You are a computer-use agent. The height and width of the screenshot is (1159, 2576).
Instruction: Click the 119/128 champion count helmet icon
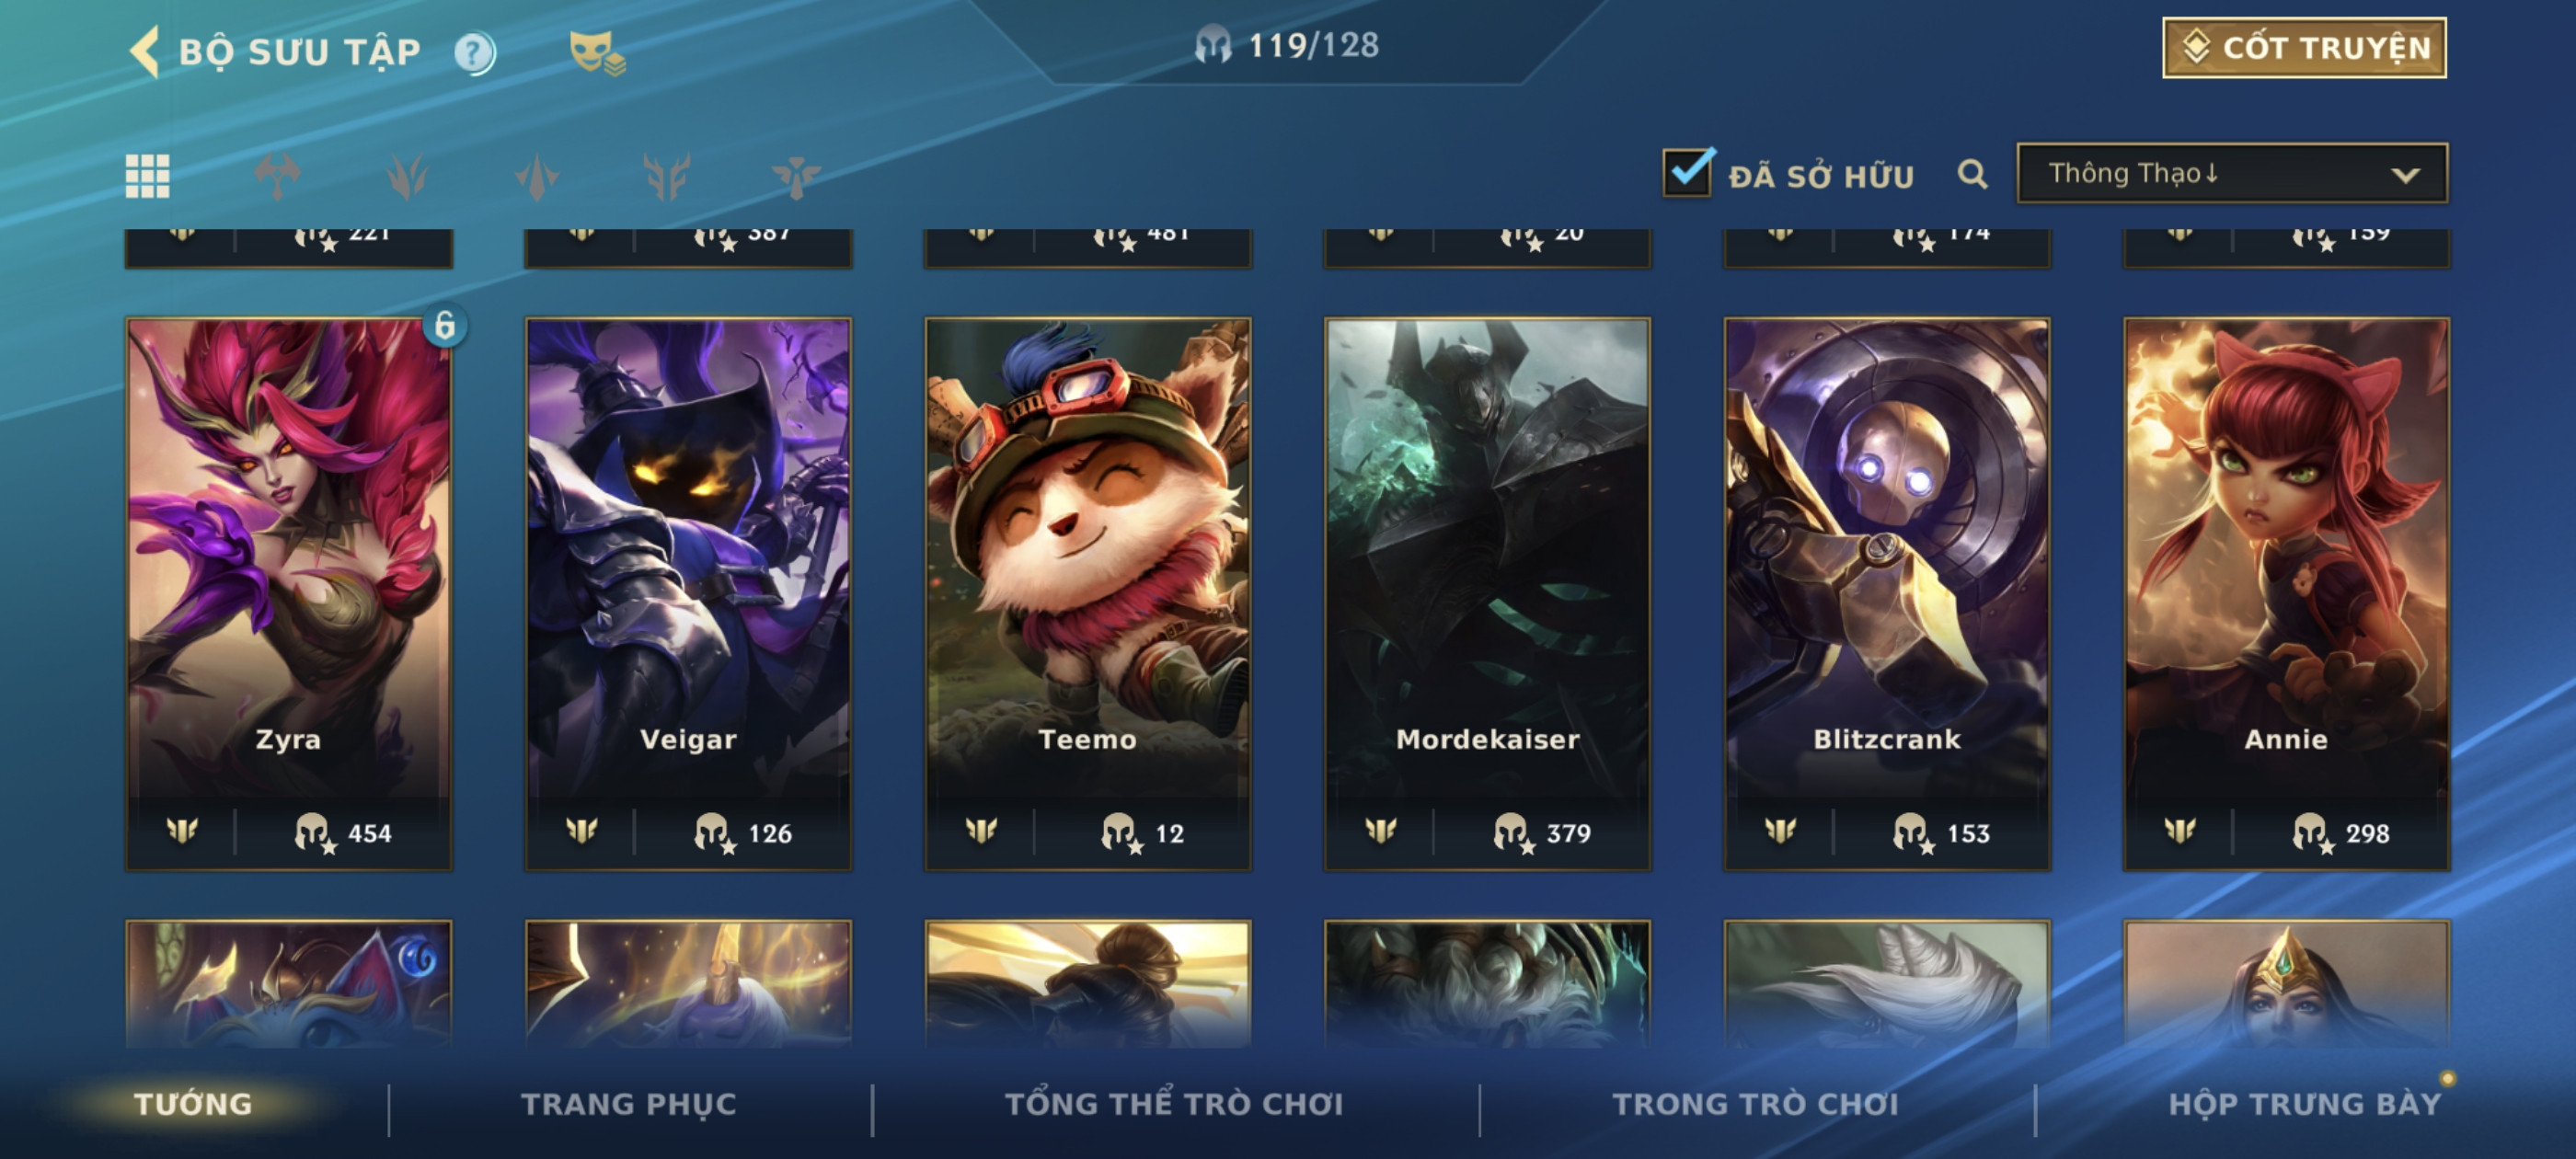point(1212,46)
